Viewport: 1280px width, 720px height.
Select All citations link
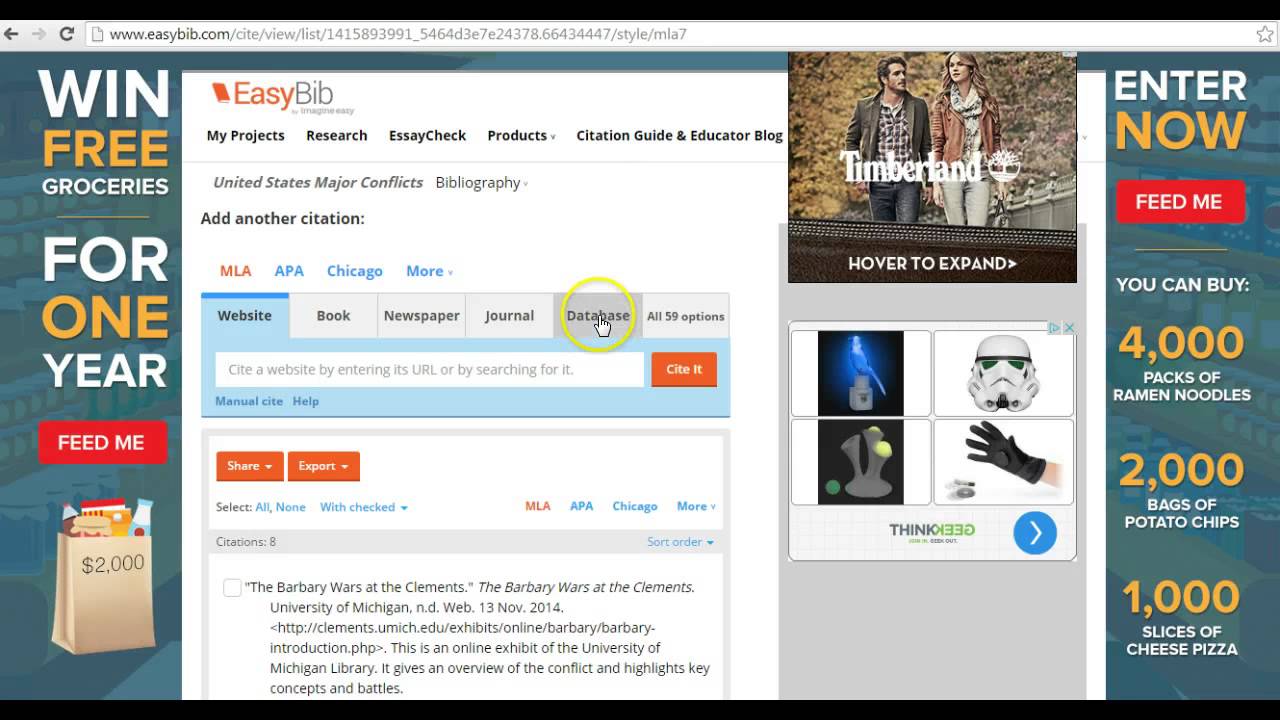coord(262,507)
